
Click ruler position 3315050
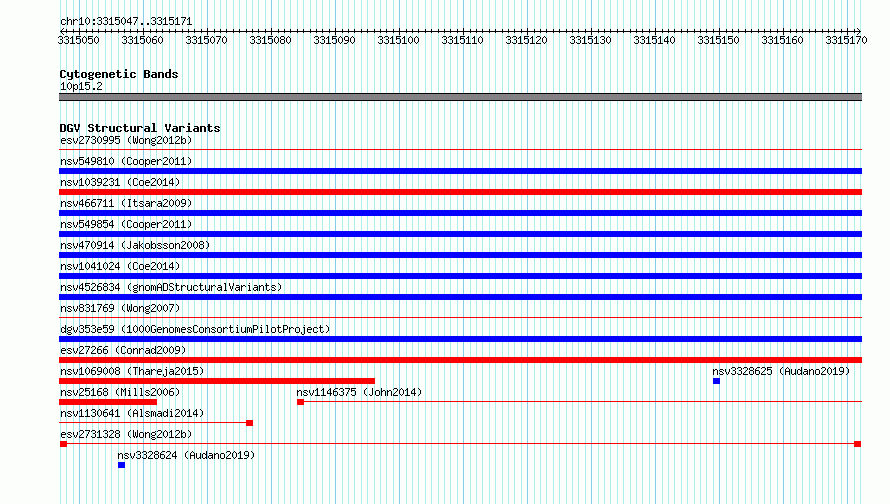point(78,40)
